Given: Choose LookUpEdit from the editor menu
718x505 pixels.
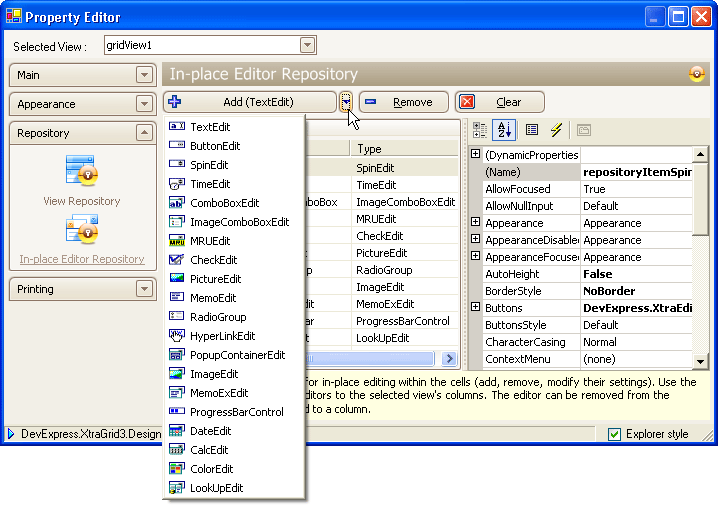Looking at the screenshot, I should click(x=234, y=488).
